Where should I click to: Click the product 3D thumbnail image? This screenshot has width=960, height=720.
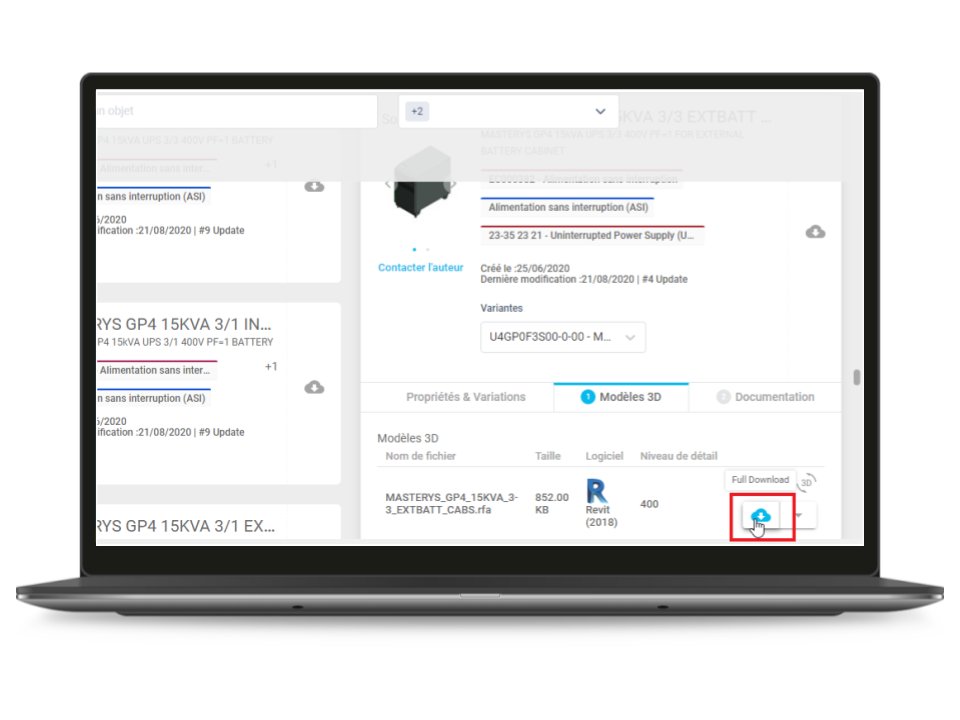(421, 182)
